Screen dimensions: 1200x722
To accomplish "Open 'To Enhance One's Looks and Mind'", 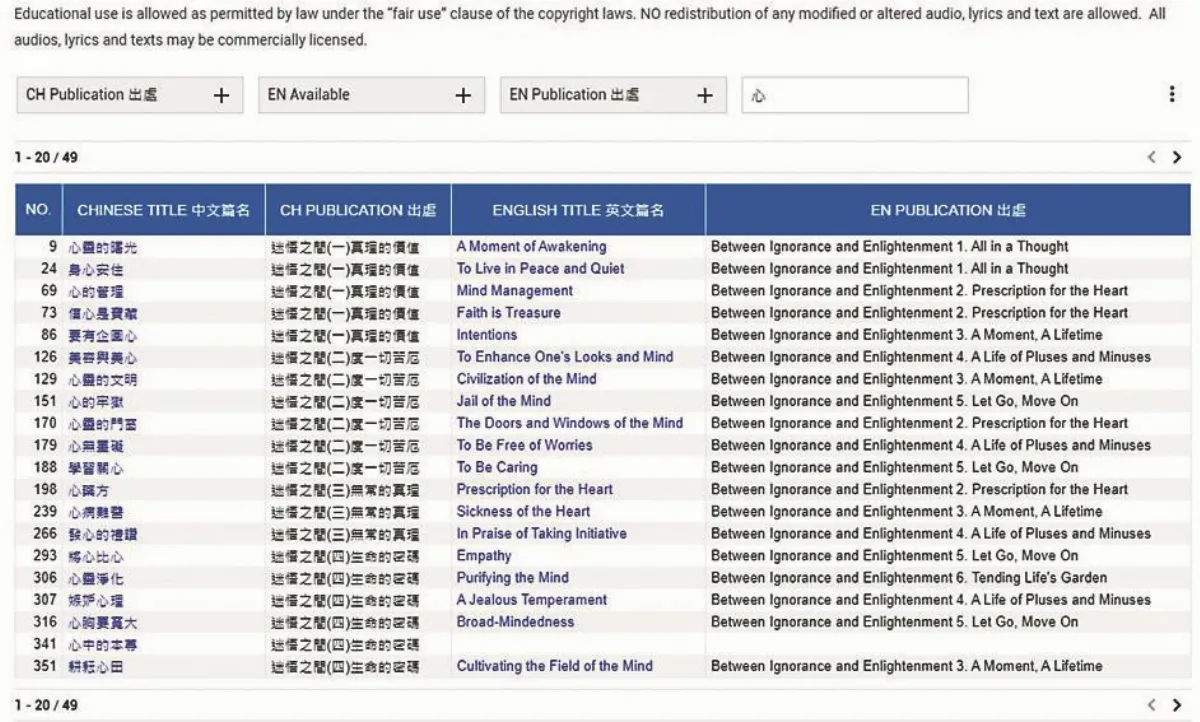I will pyautogui.click(x=565, y=356).
